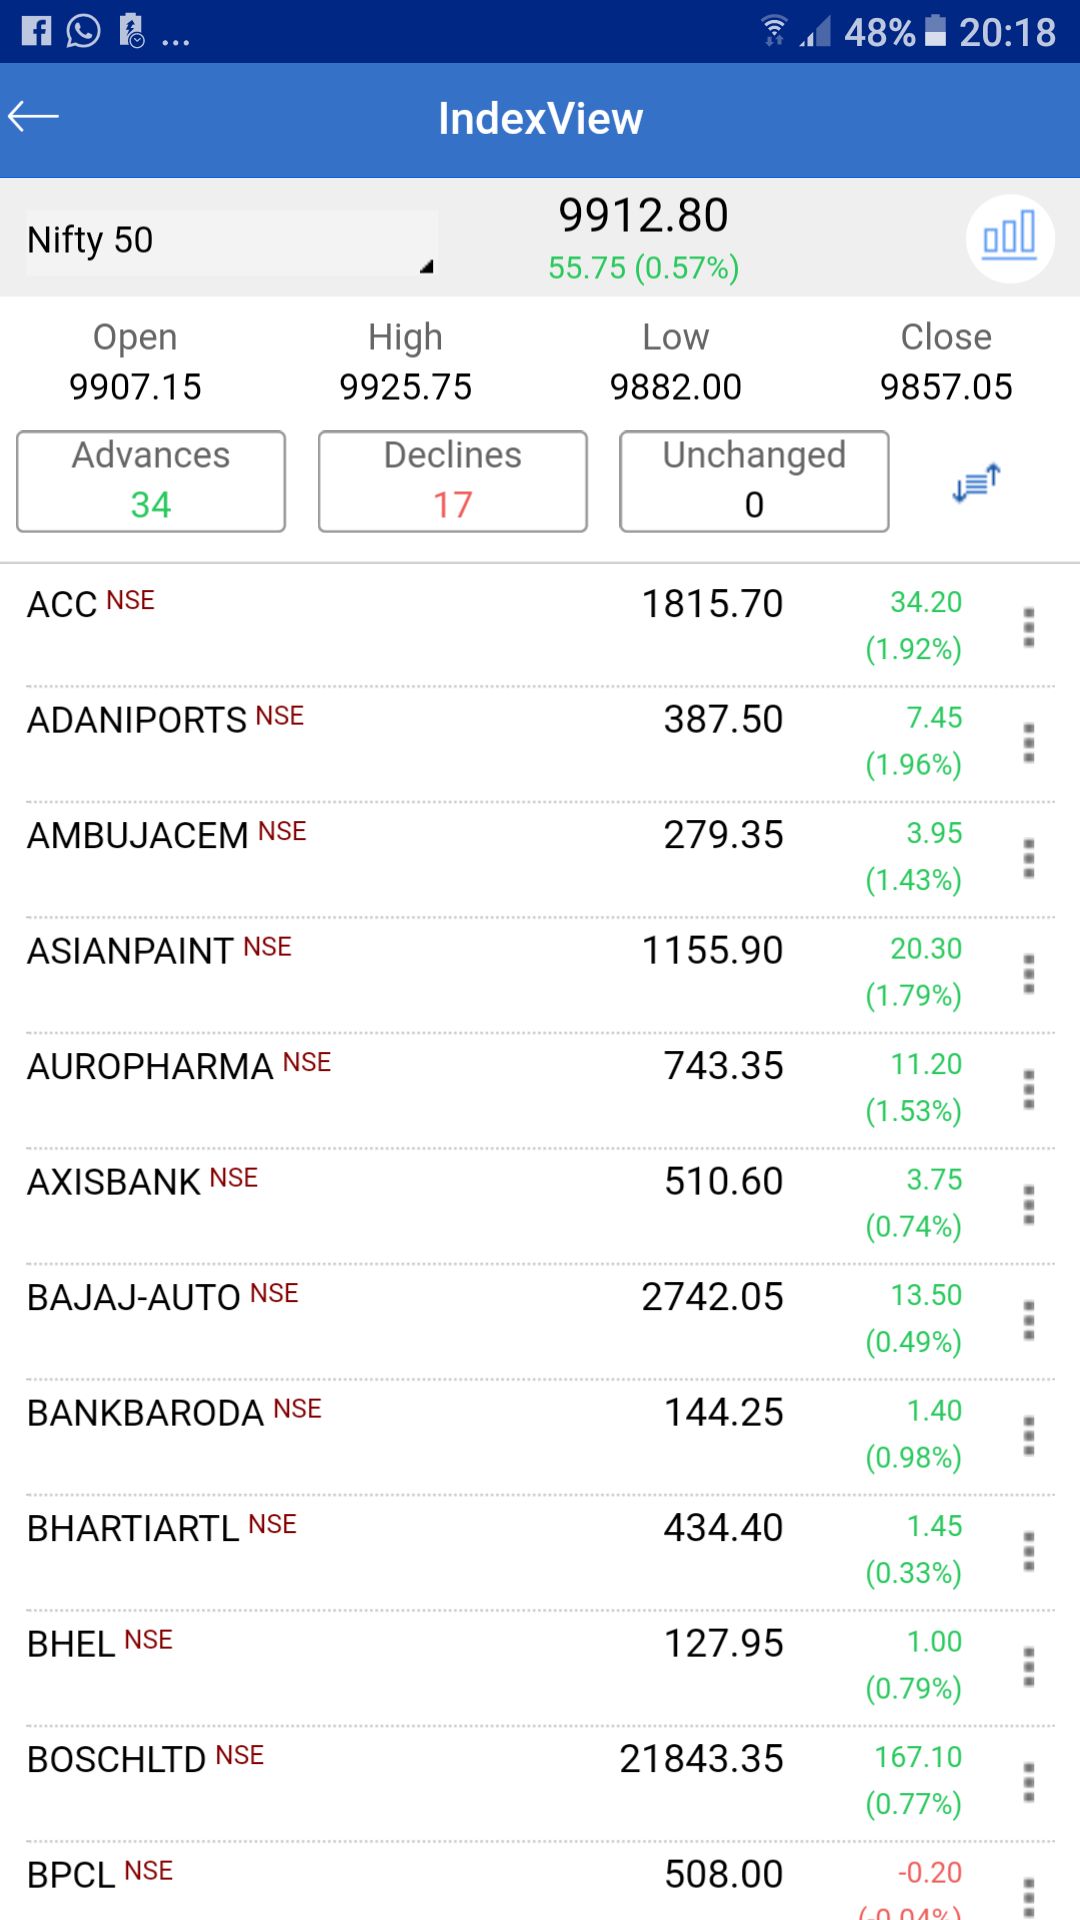Tap the WhatsApp notification icon in status bar

83,31
